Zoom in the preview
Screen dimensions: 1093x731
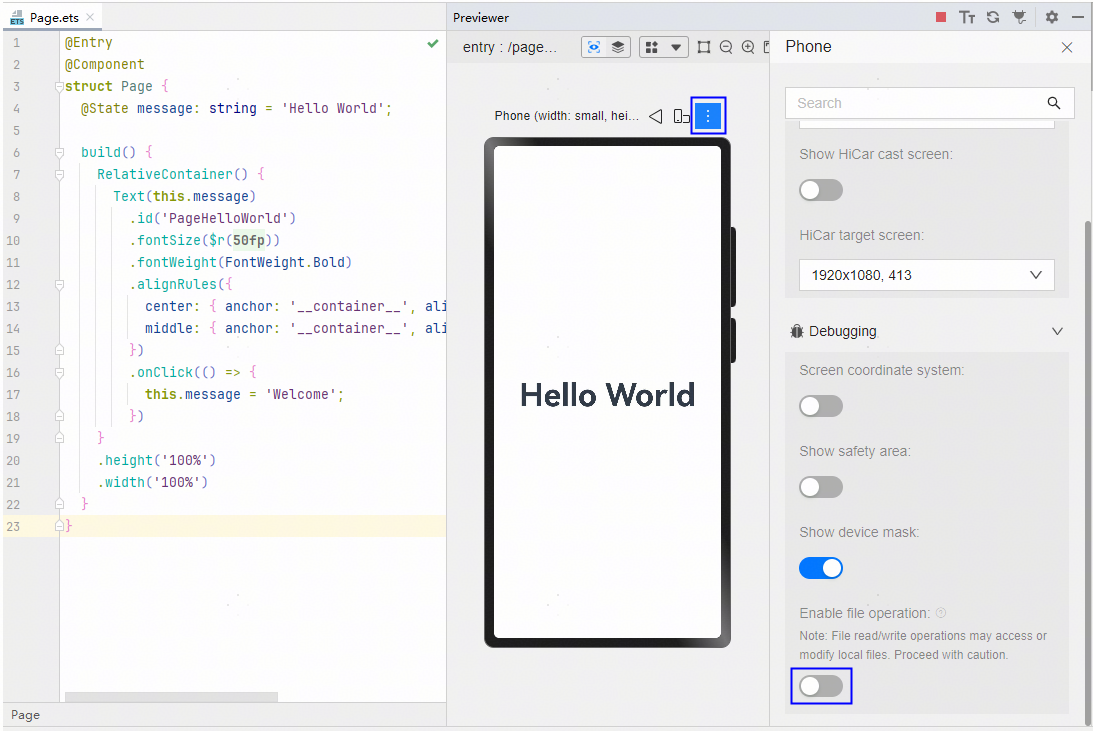click(748, 47)
